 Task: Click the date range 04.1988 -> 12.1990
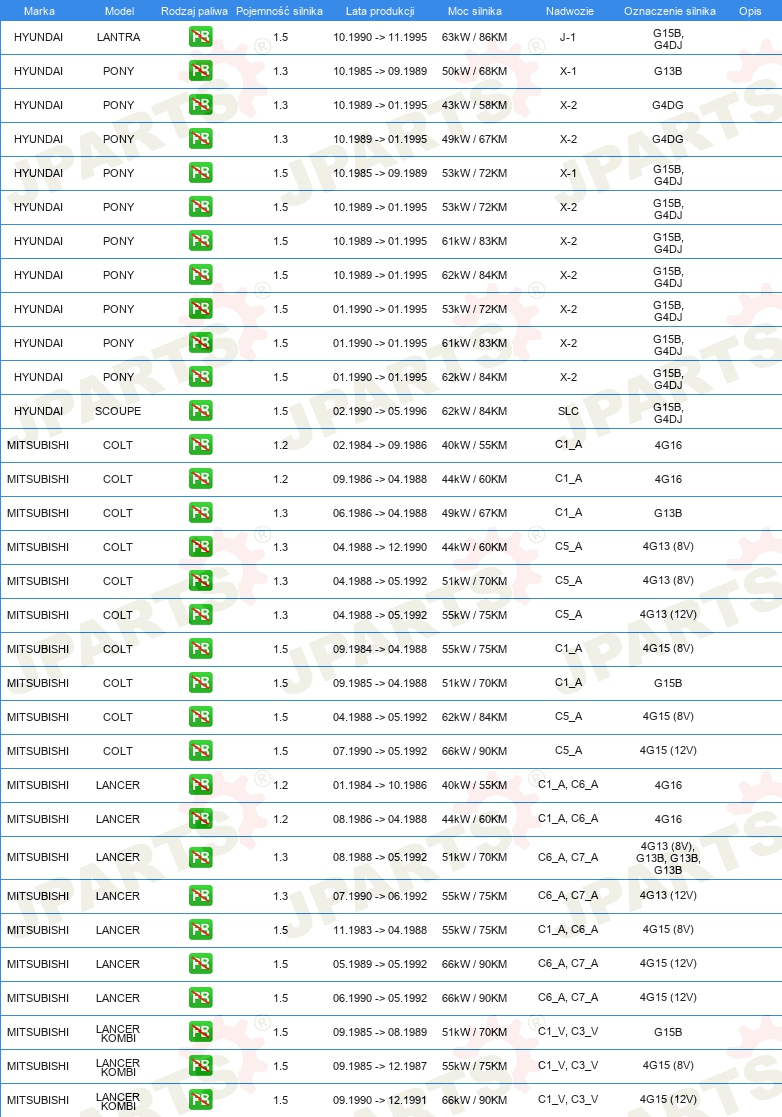[380, 547]
